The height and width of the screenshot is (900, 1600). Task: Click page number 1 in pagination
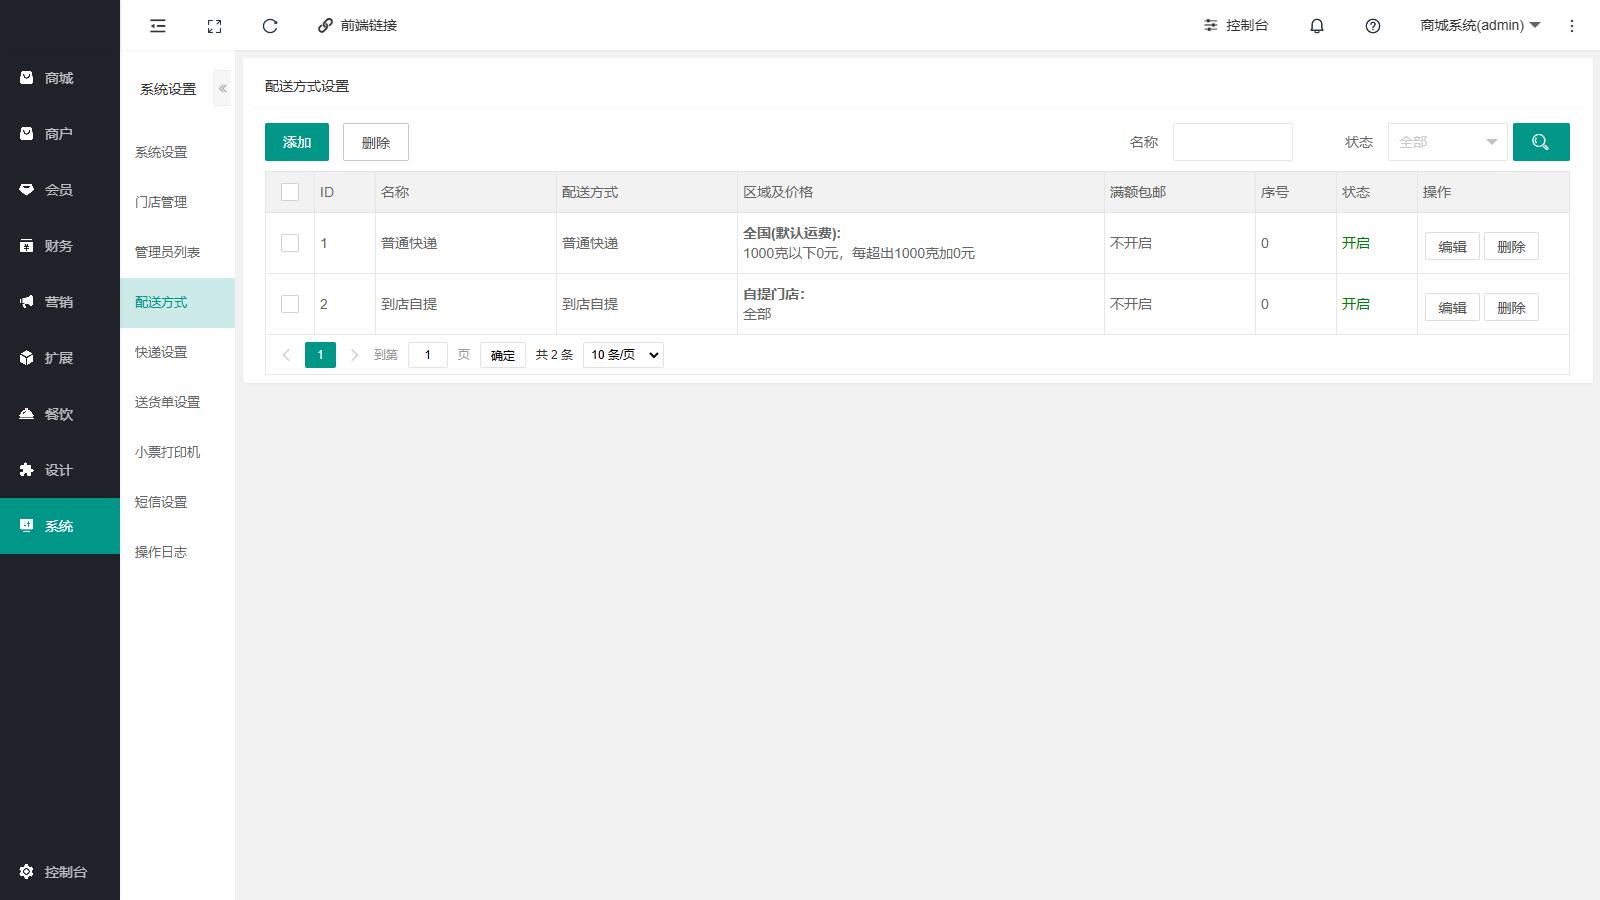[320, 355]
